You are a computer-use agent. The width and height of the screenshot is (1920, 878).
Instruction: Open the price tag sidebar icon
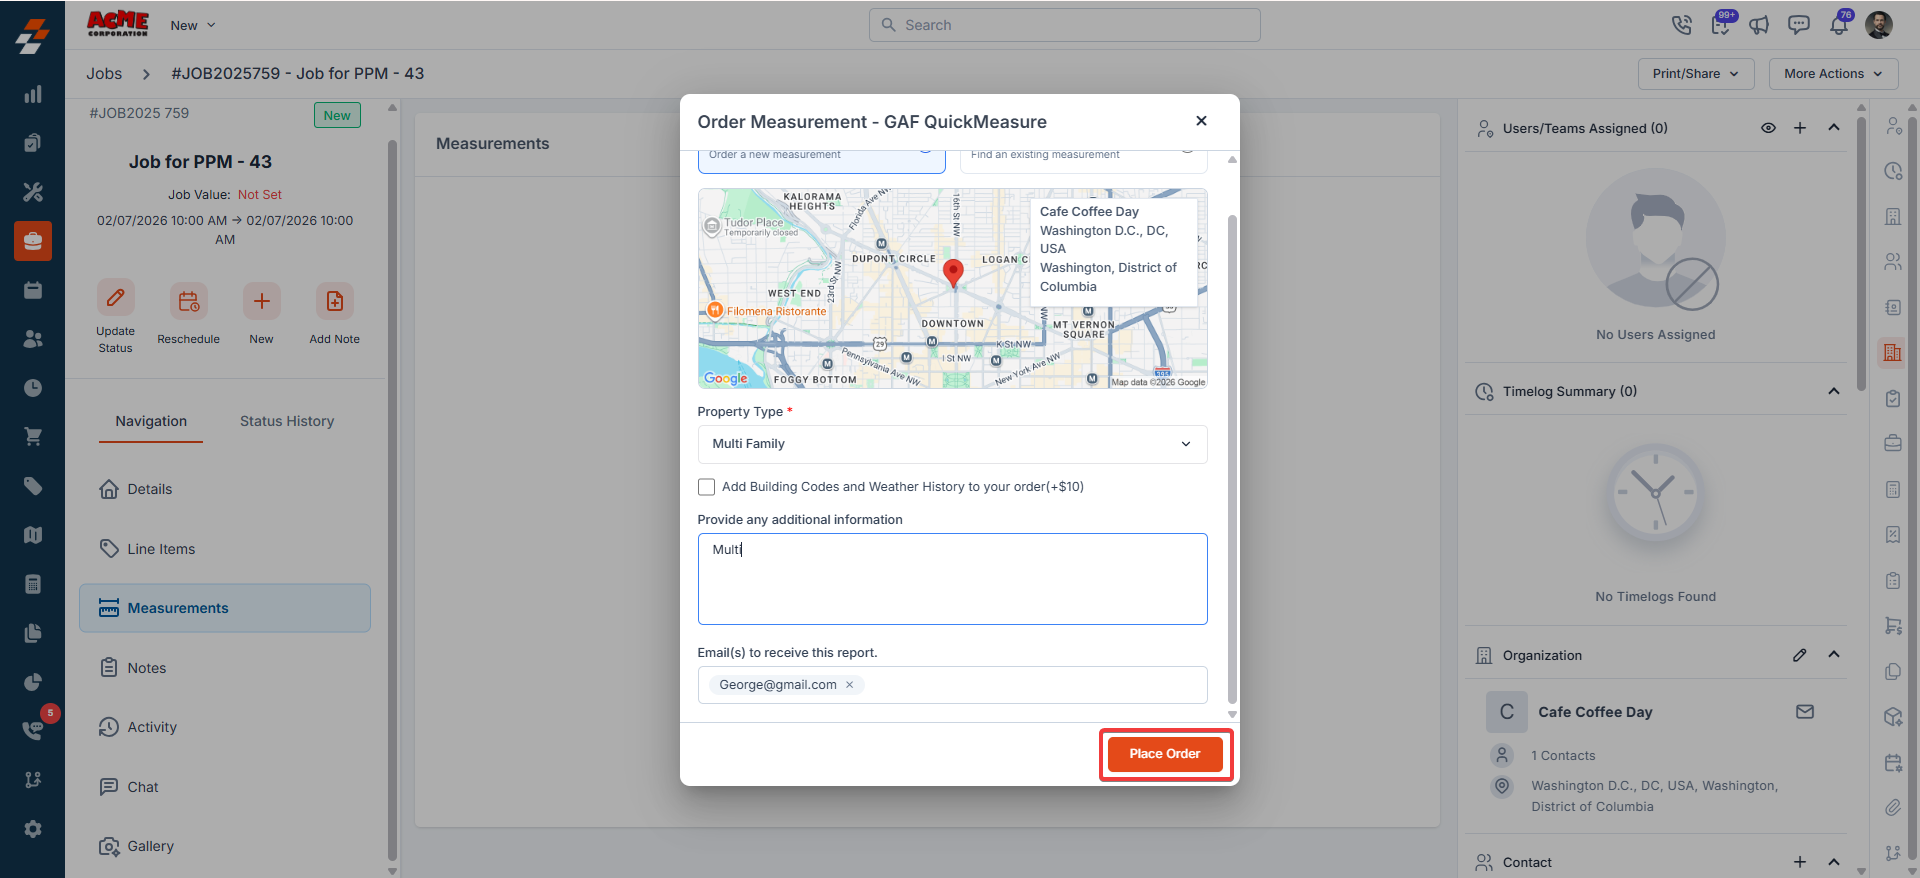pos(33,486)
